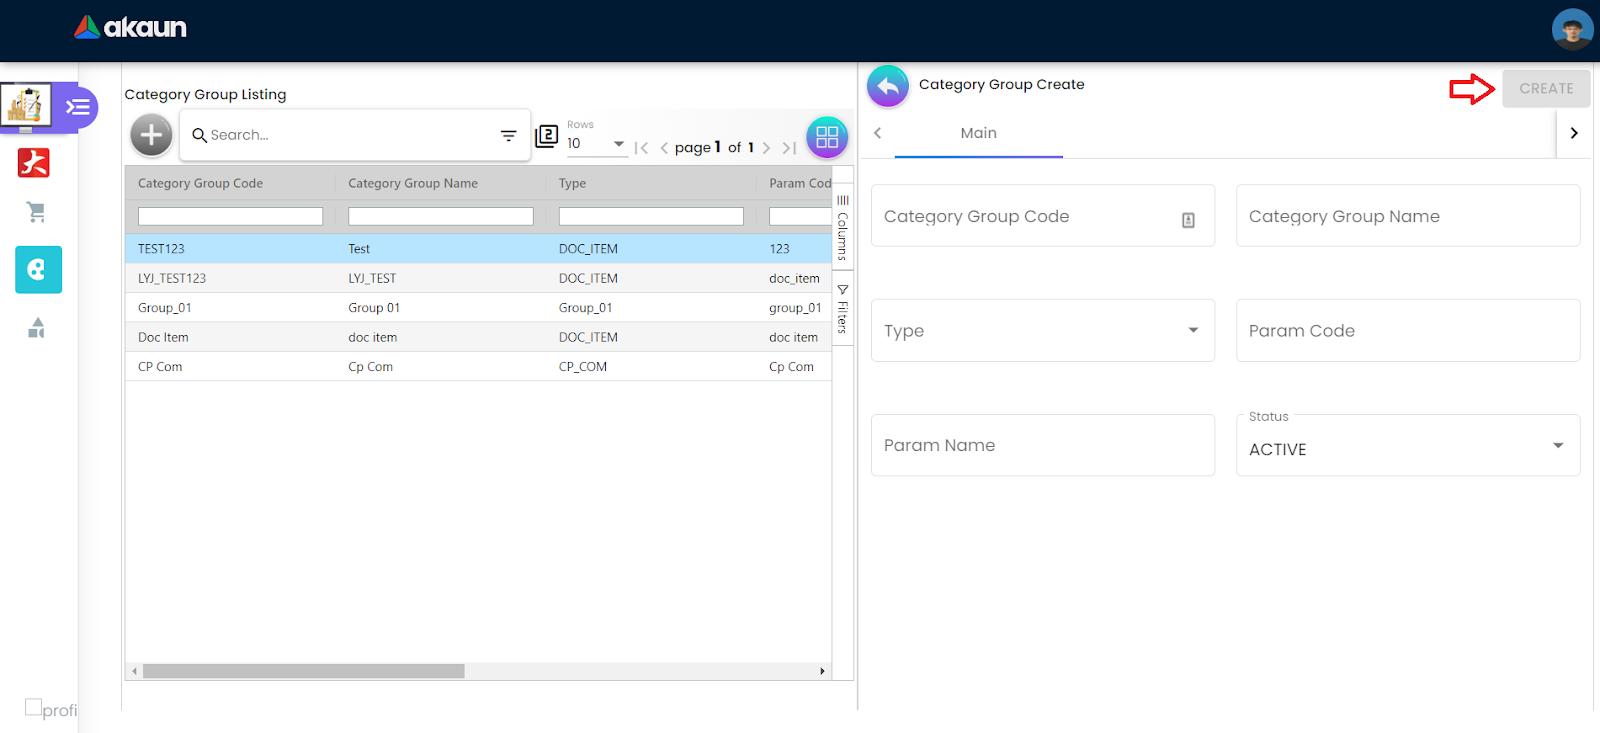Click the Category Group Code input field
The height and width of the screenshot is (733, 1600).
pos(1025,216)
